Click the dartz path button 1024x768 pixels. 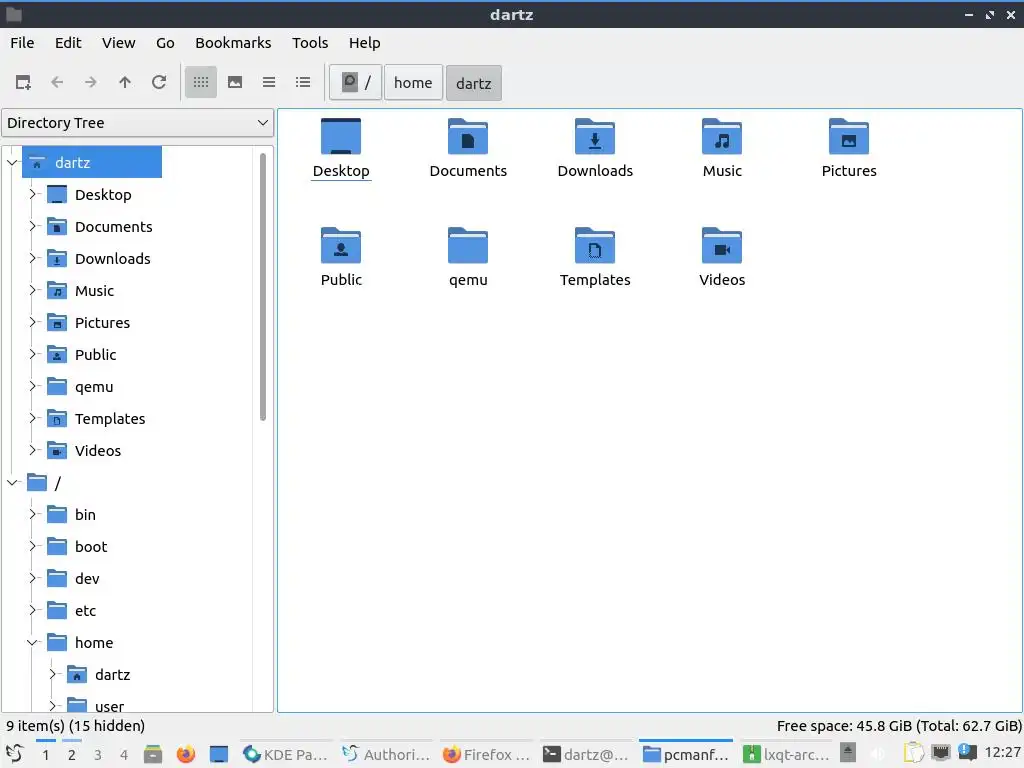[x=473, y=83]
